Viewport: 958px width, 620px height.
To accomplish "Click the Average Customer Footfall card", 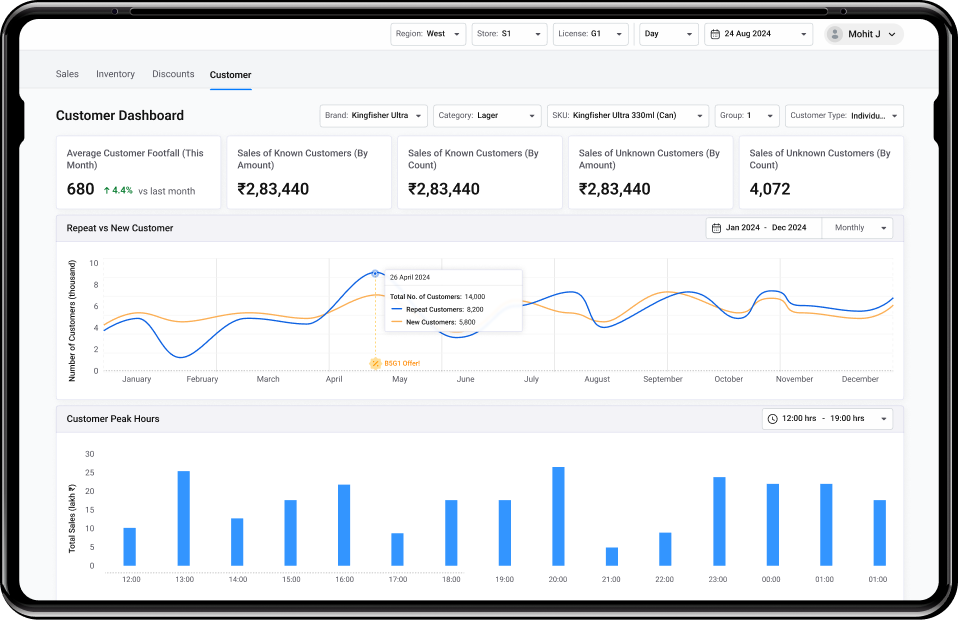I will (x=138, y=172).
